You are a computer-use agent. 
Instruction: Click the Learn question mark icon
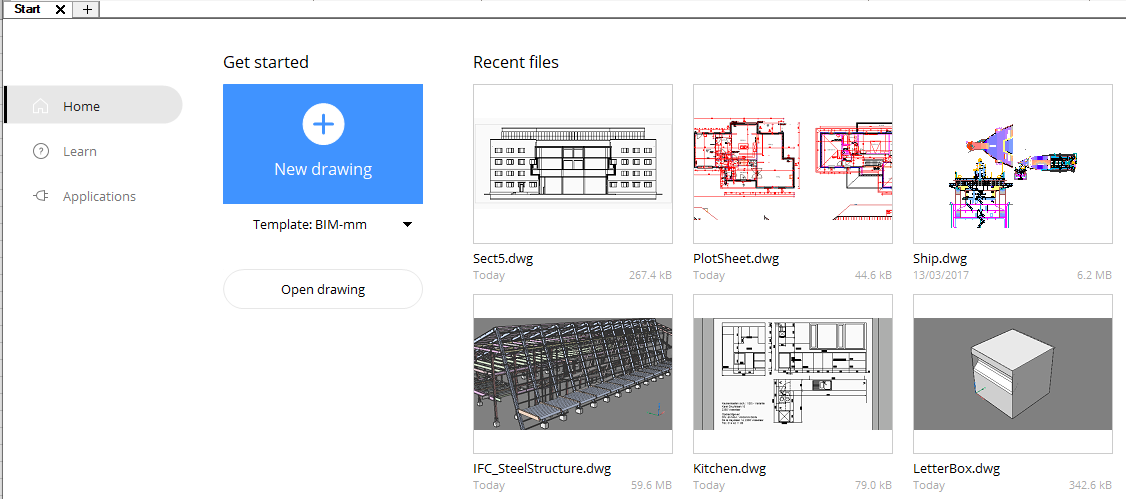pyautogui.click(x=41, y=151)
